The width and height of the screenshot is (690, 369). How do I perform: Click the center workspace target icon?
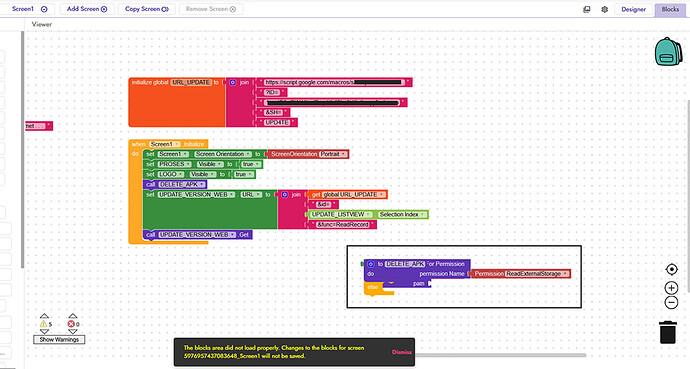[x=672, y=269]
